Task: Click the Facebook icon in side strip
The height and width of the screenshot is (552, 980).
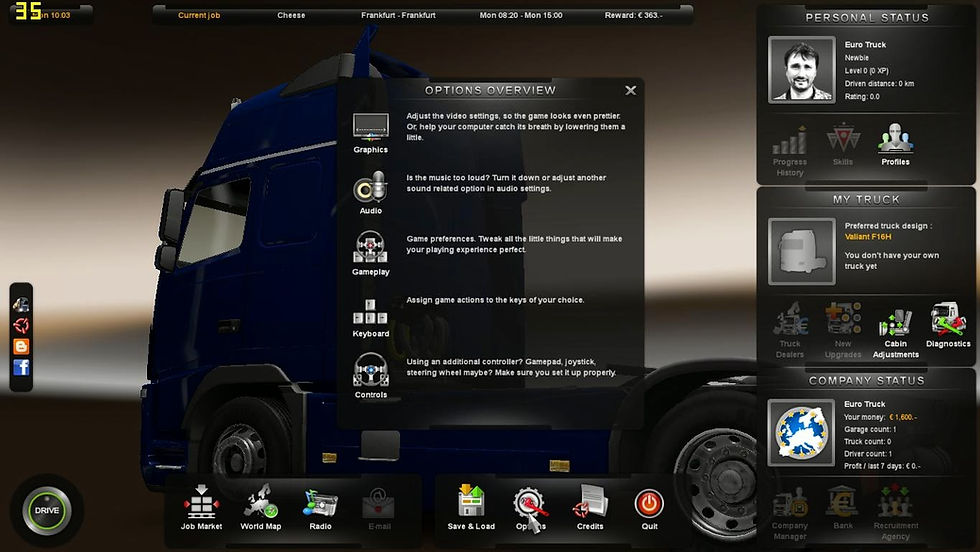Action: click(21, 368)
